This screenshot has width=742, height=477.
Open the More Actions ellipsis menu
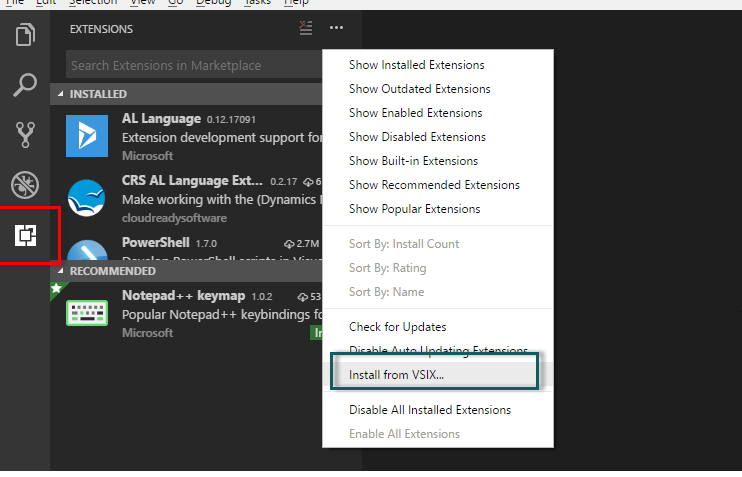(336, 28)
